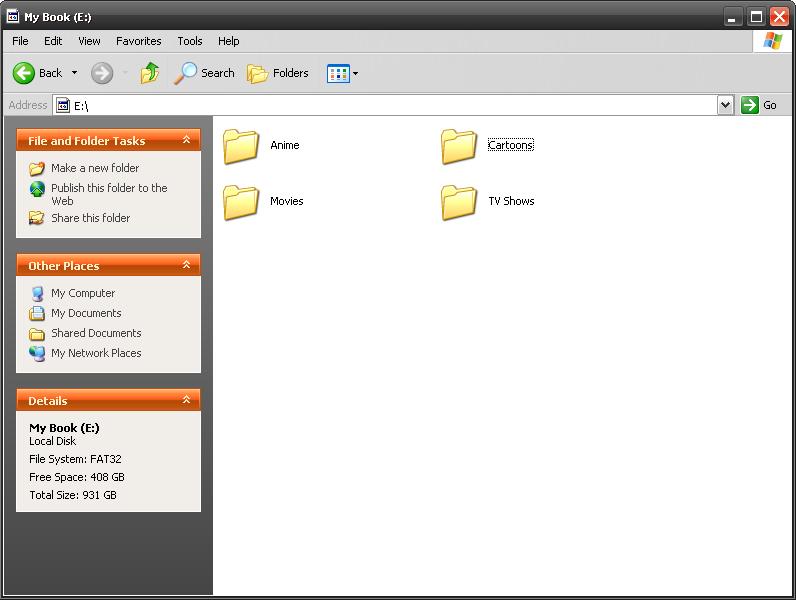Click the green Back arrow icon

click(24, 73)
